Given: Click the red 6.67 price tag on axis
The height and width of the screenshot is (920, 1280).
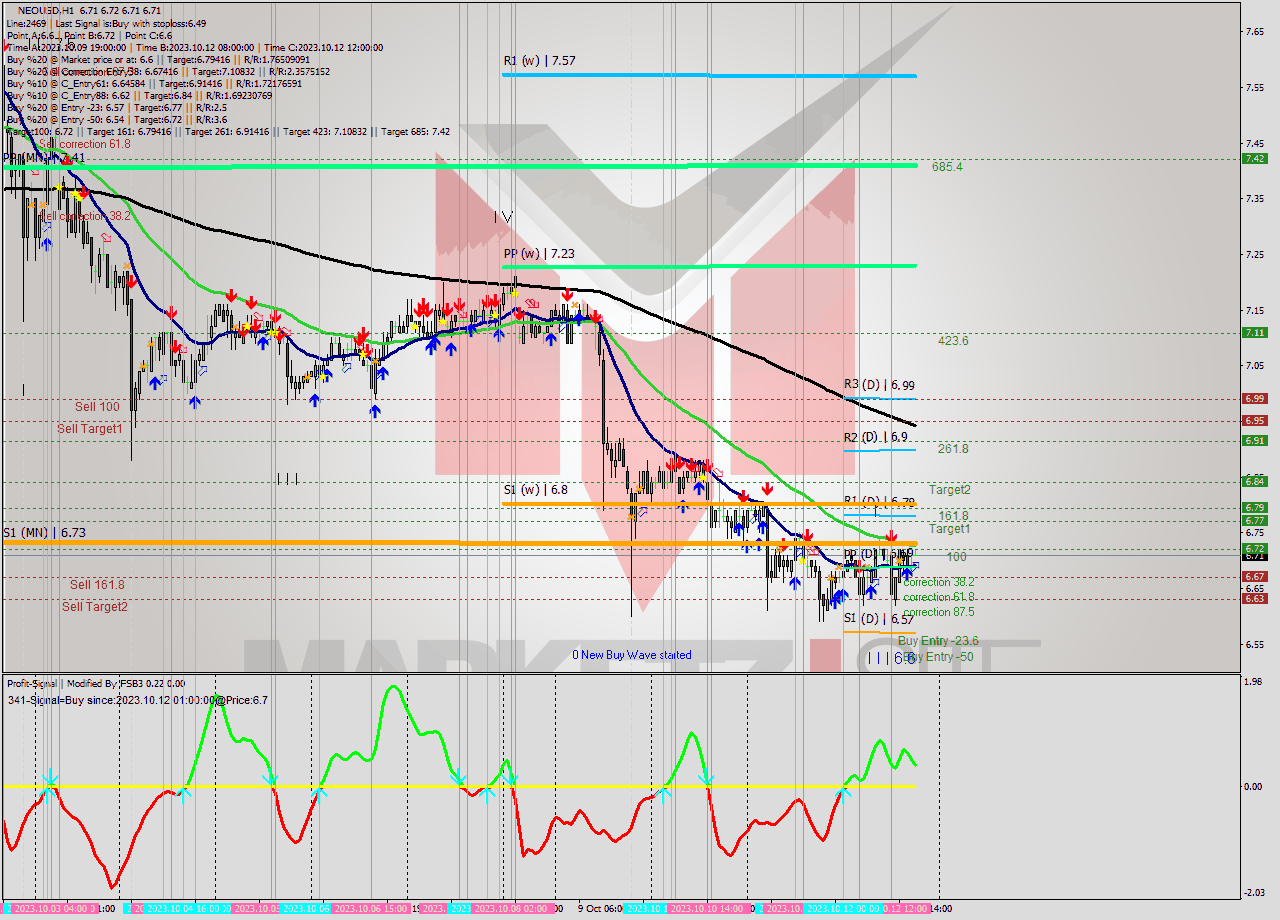Looking at the screenshot, I should point(1255,577).
